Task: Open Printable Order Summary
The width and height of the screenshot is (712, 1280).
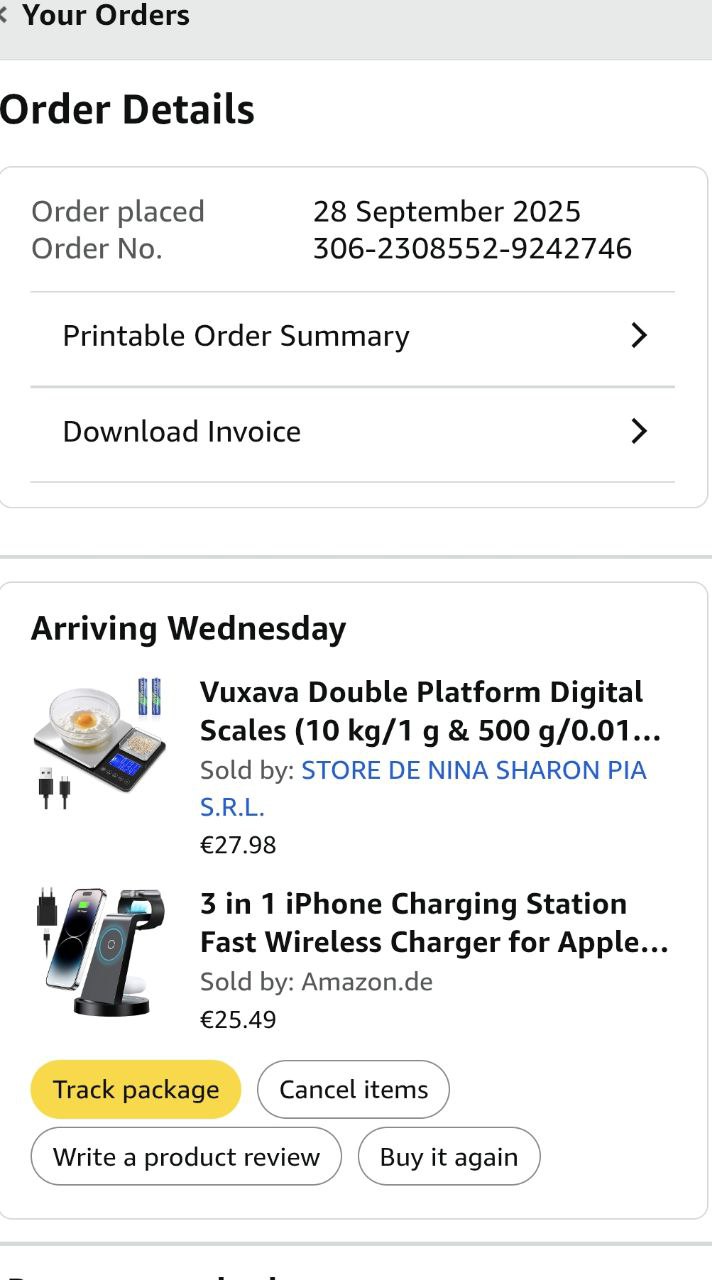Action: point(236,336)
